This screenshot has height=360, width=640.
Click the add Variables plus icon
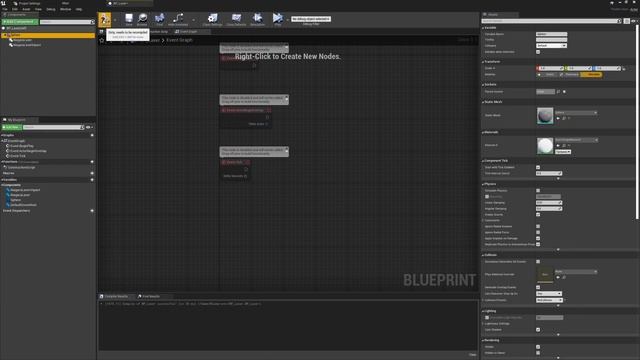(92, 180)
